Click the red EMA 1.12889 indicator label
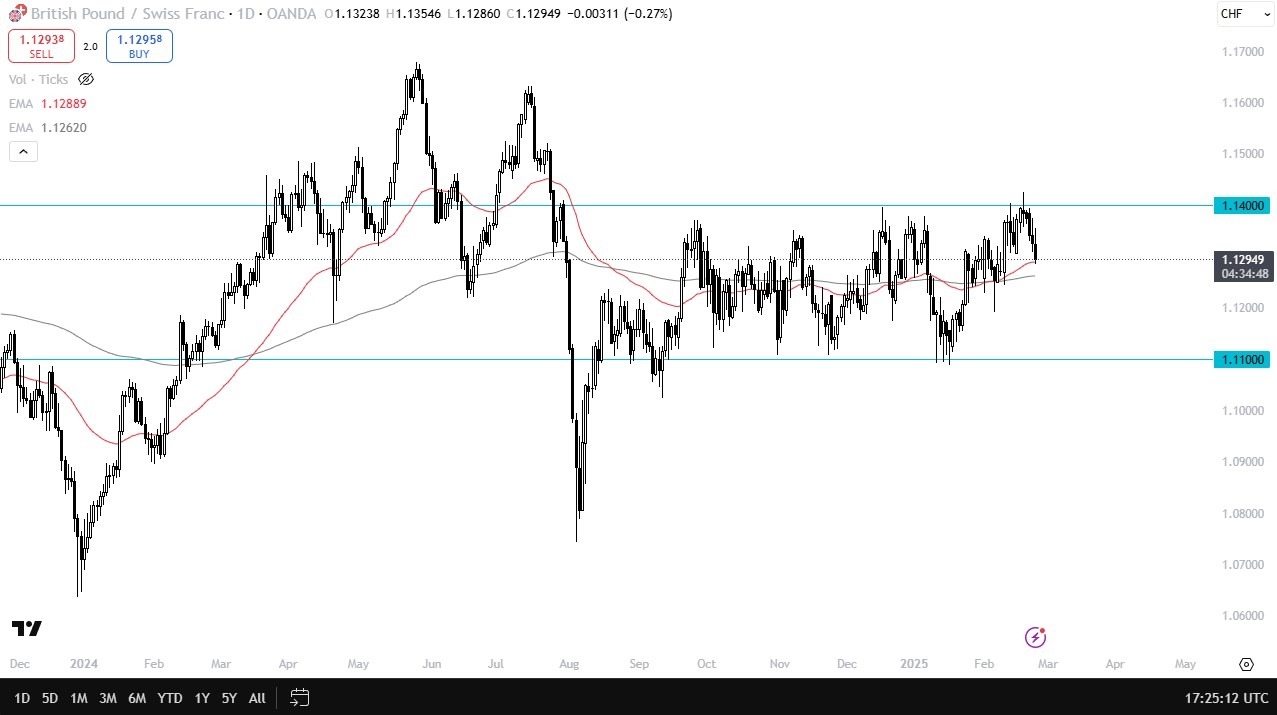The image size is (1277, 715). 49,104
